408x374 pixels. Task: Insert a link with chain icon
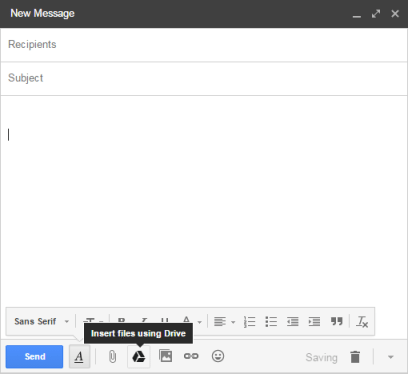click(x=191, y=356)
